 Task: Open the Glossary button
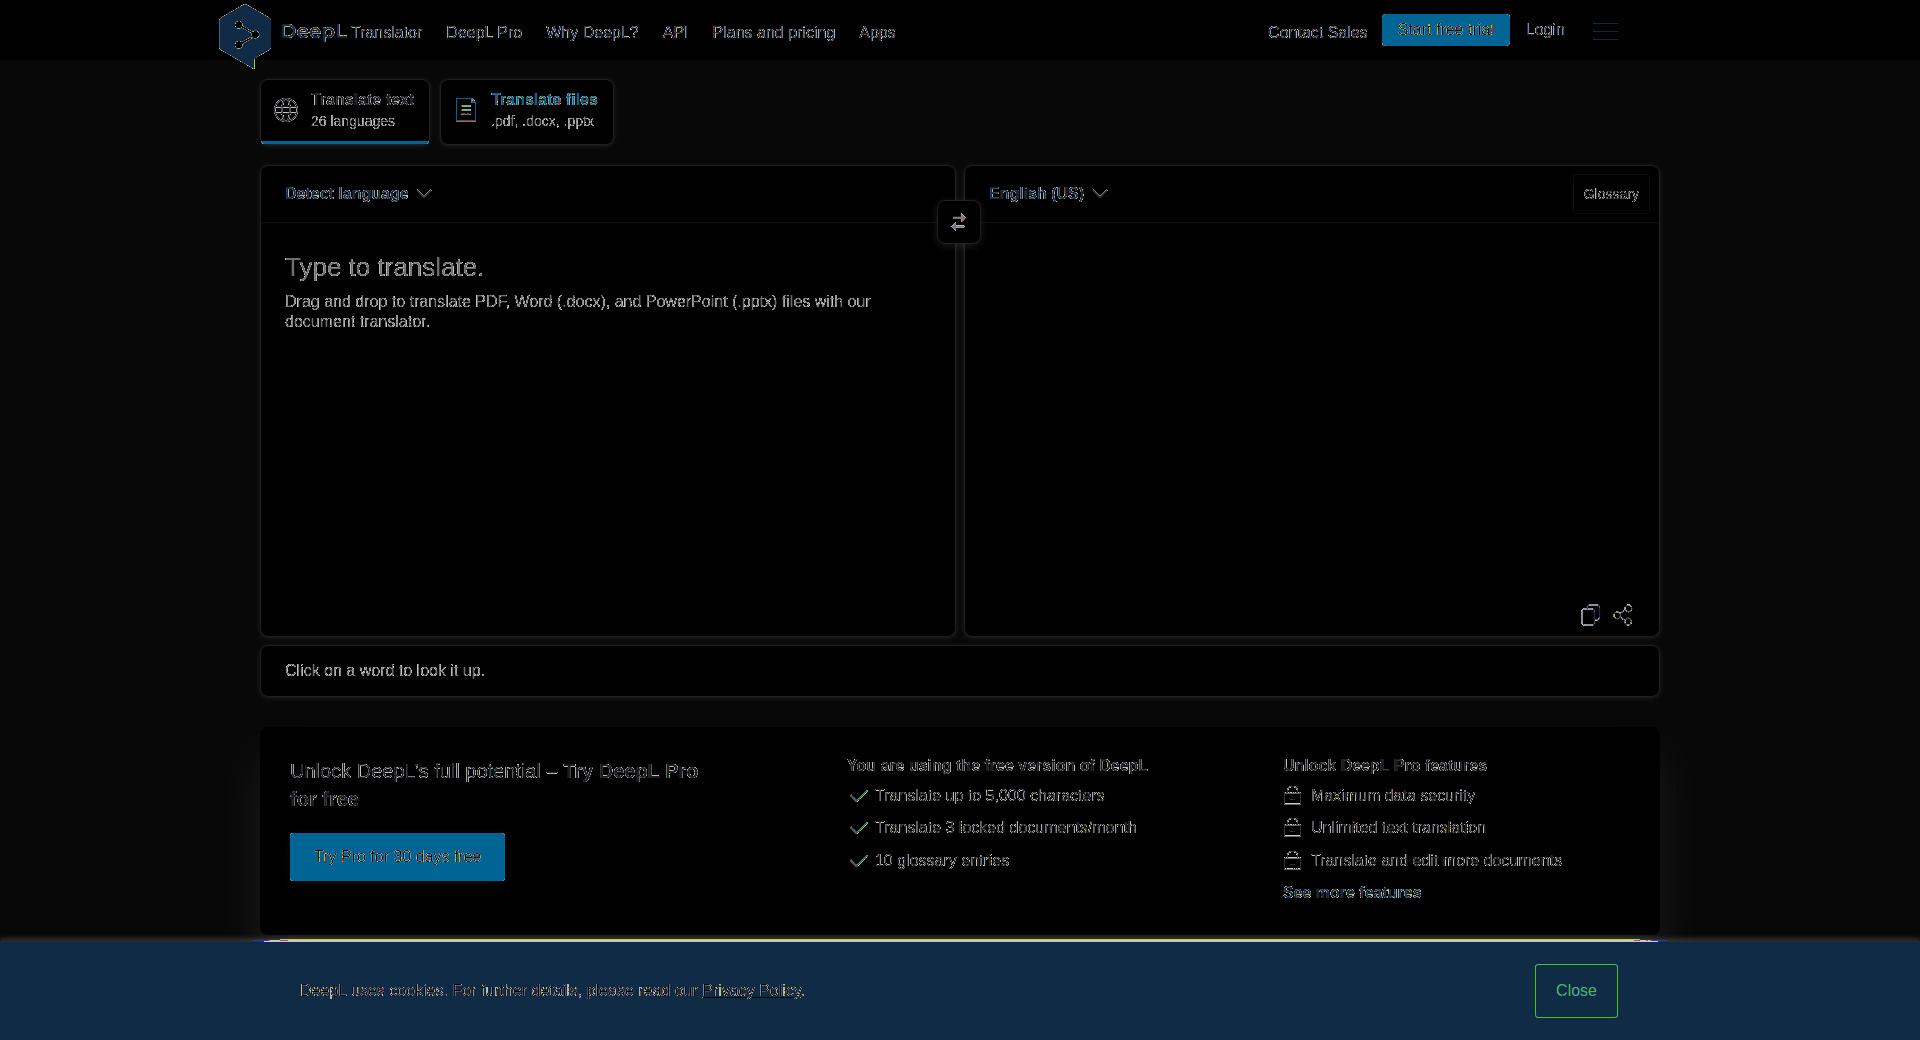coord(1611,194)
